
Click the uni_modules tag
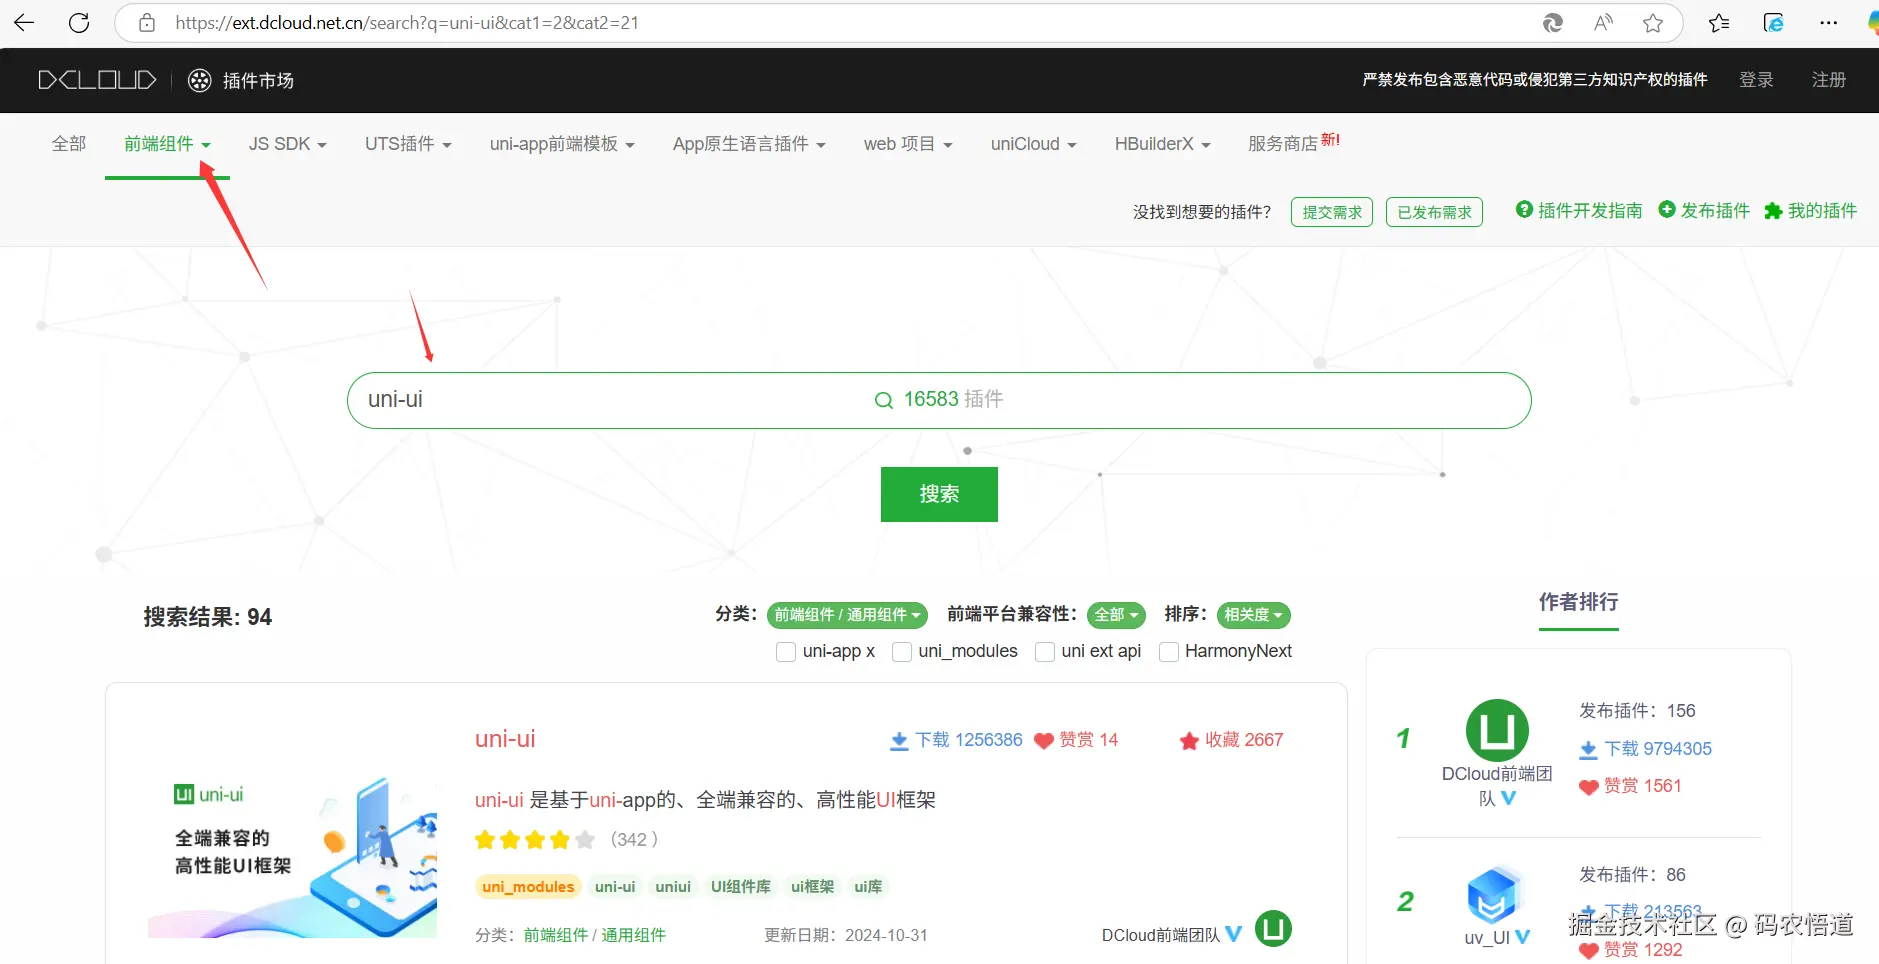(x=528, y=887)
